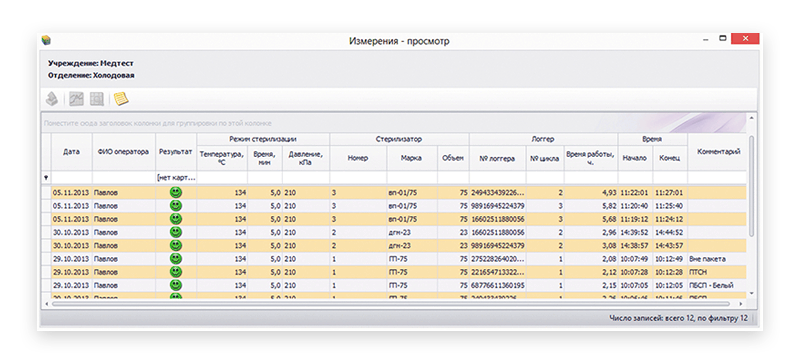Click the Время работы, ч. column header

(591, 158)
